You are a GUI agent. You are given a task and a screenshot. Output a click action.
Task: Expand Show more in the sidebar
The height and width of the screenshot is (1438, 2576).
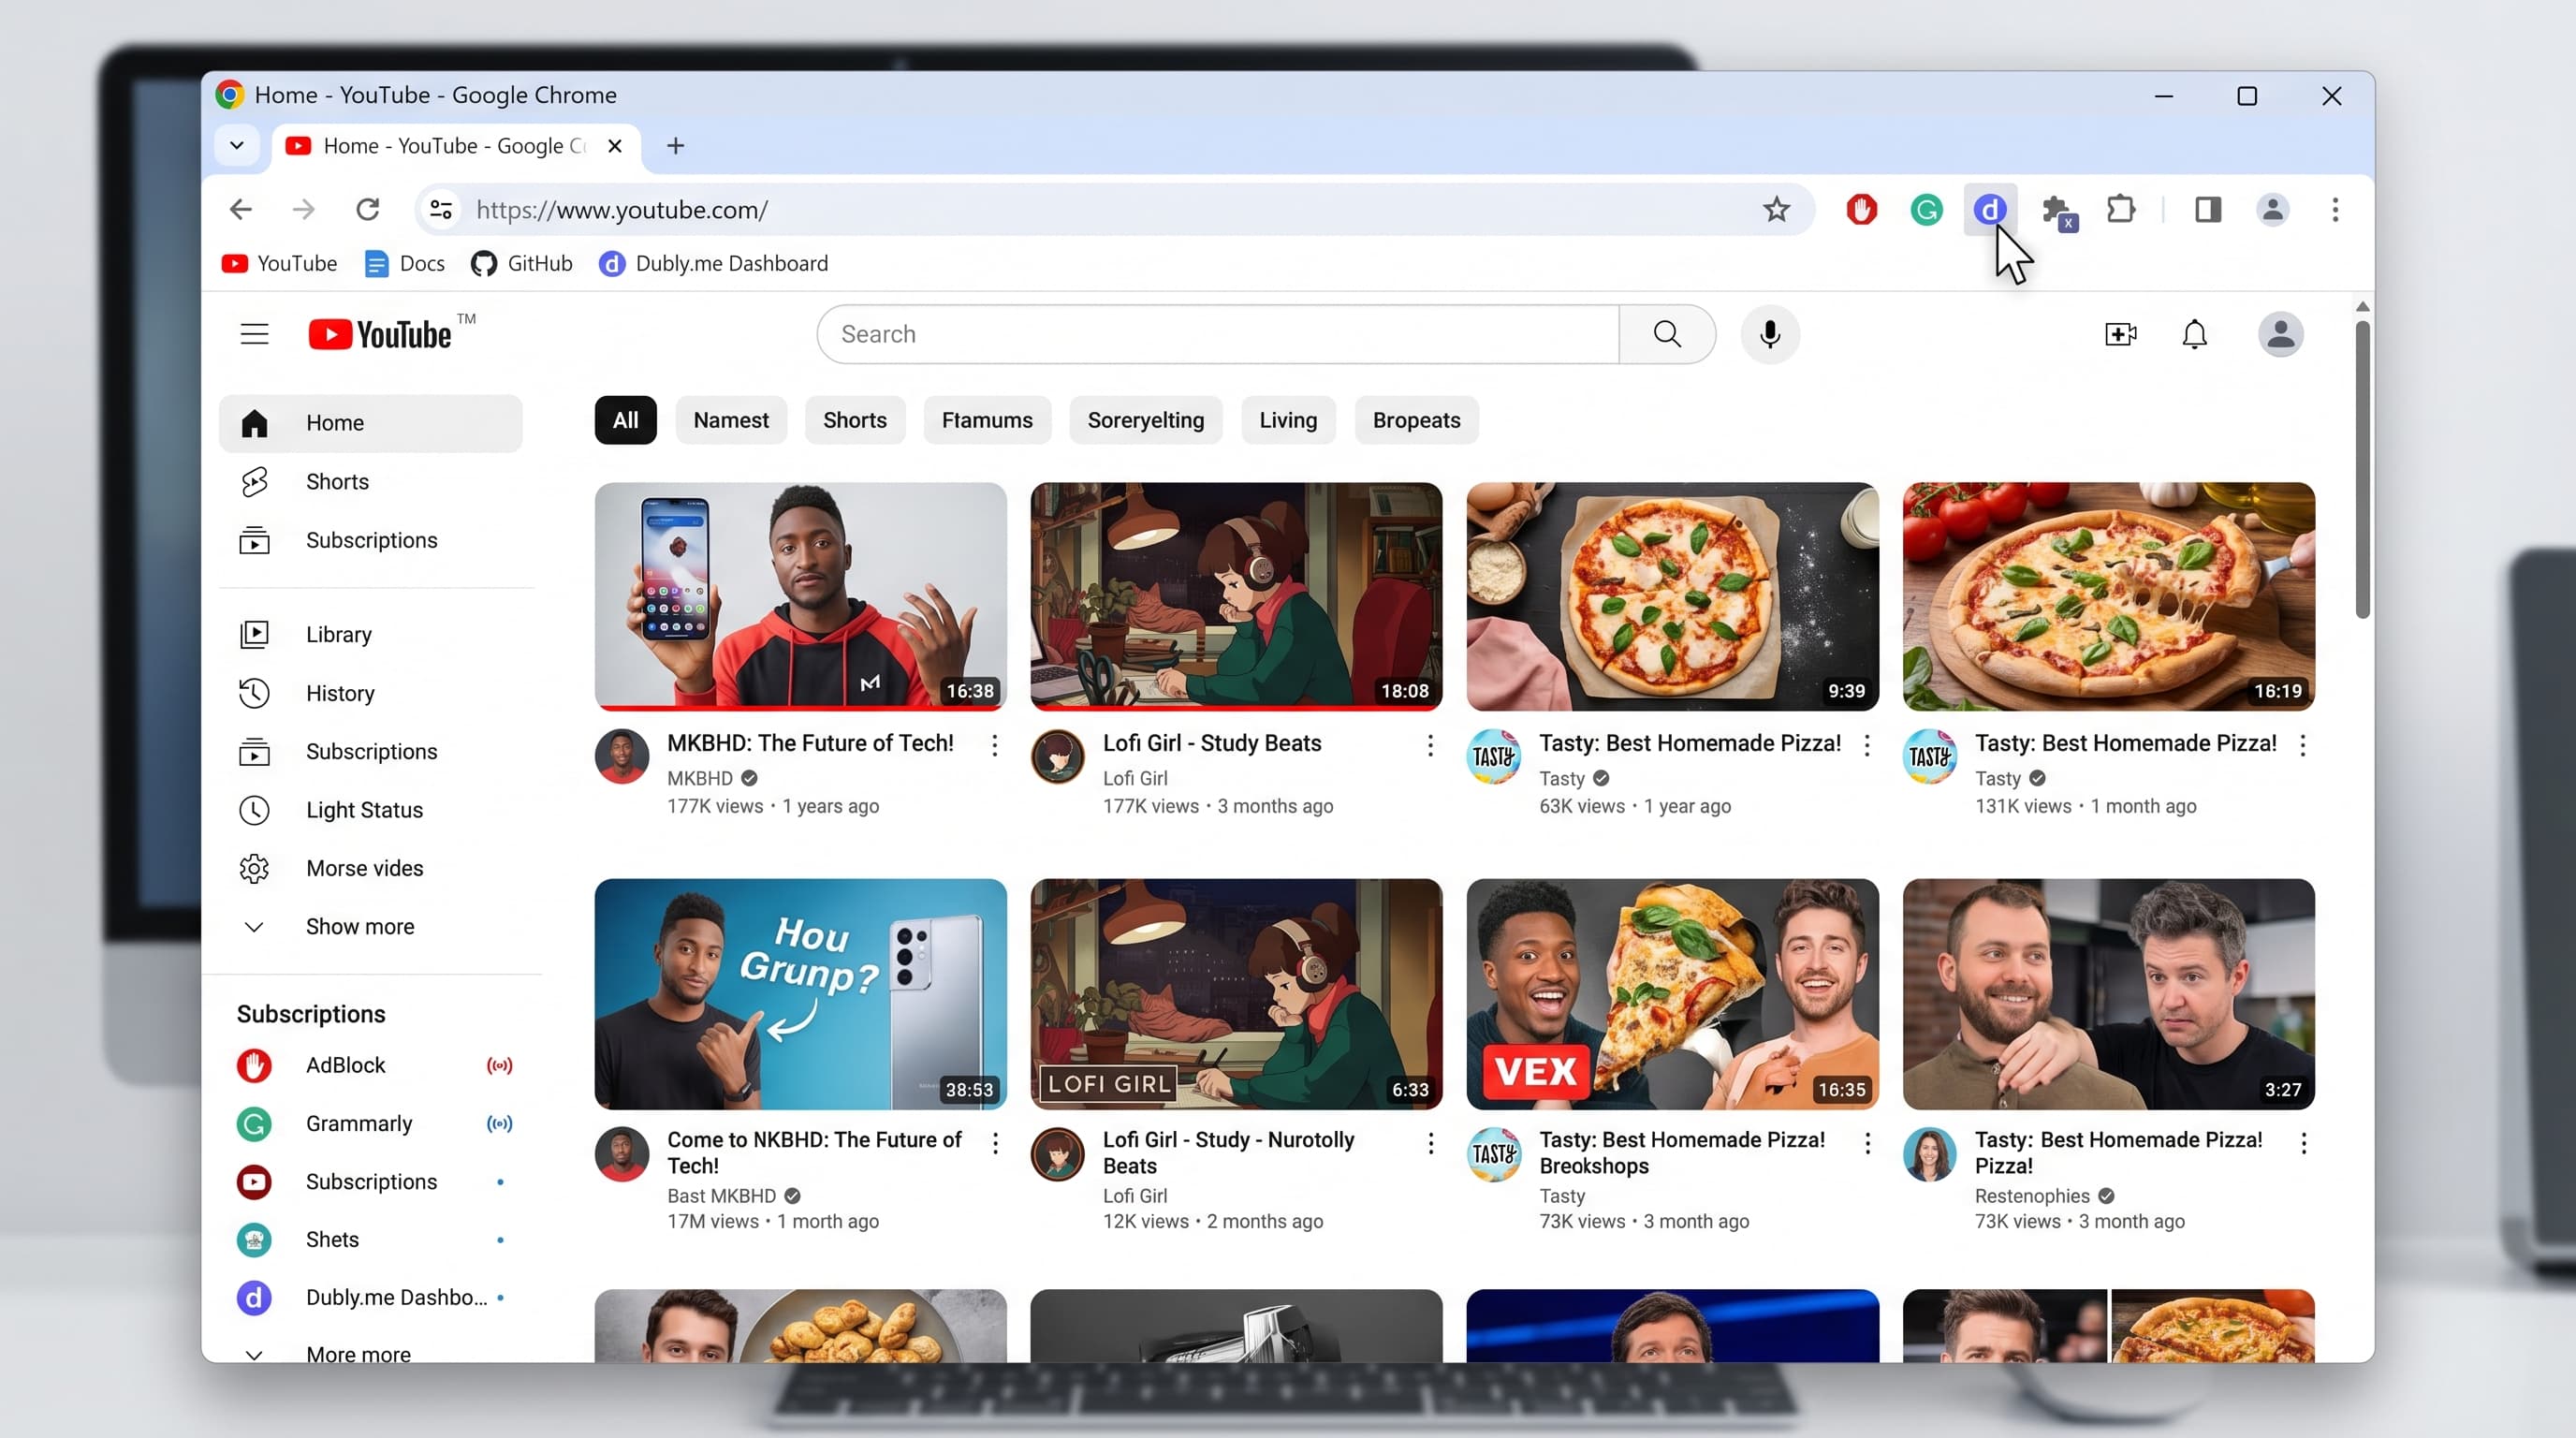click(x=370, y=927)
